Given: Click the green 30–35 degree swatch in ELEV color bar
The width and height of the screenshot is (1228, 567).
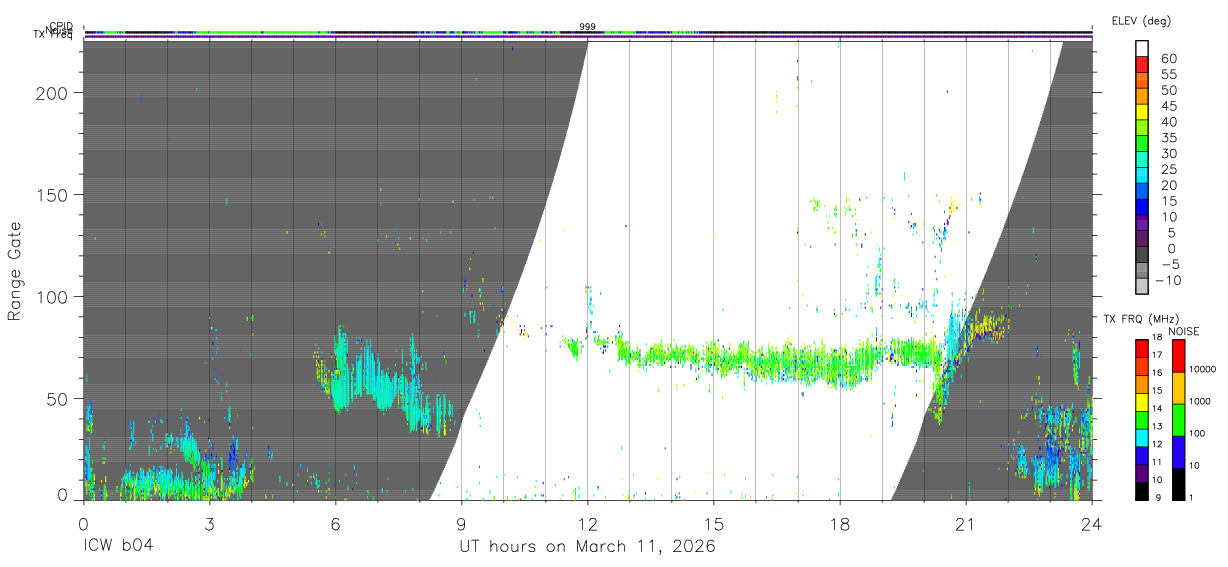Looking at the screenshot, I should click(x=1142, y=143).
